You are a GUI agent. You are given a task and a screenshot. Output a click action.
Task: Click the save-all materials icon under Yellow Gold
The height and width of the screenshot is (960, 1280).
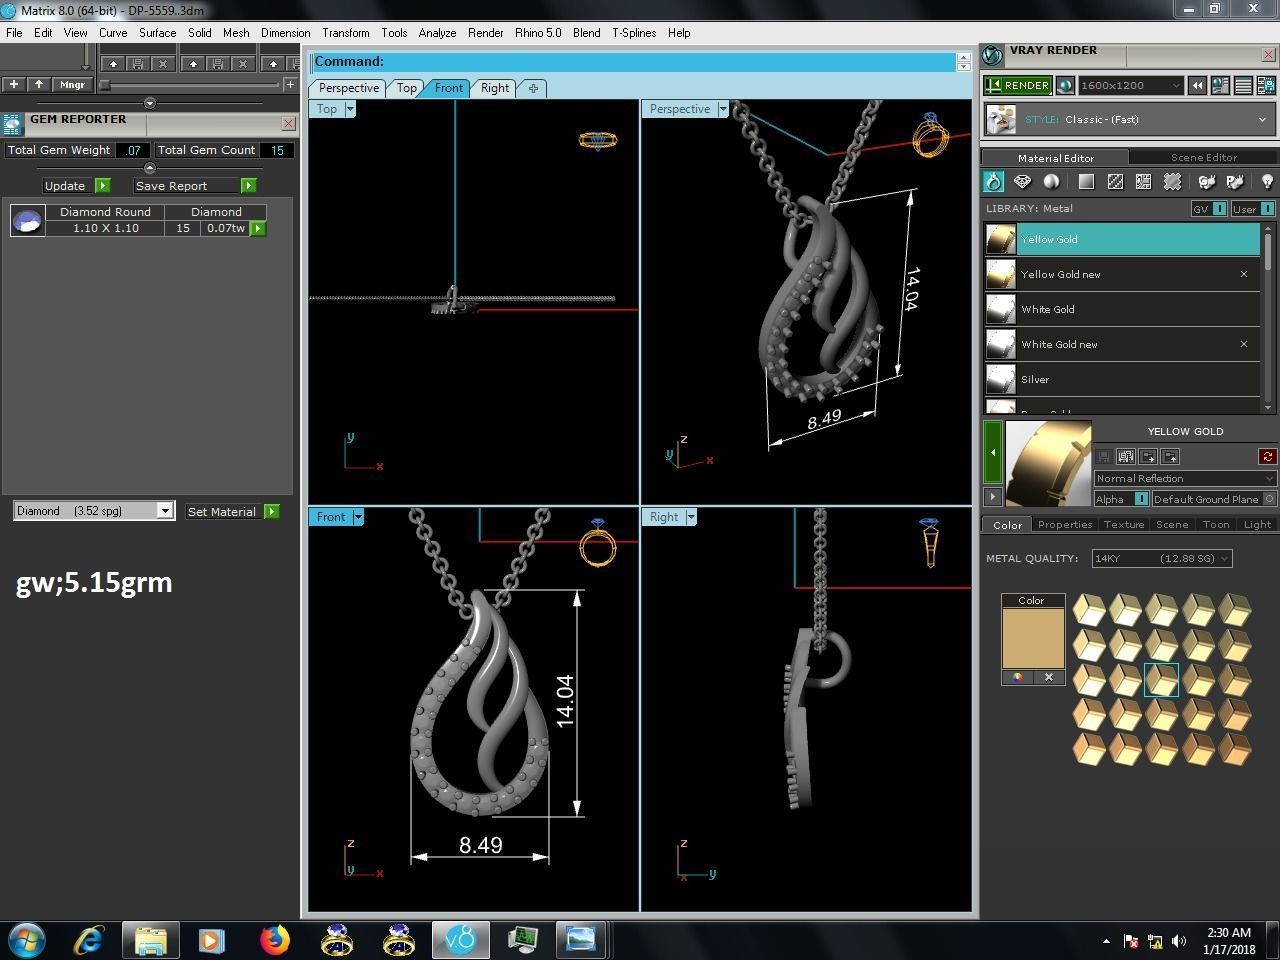[1126, 457]
